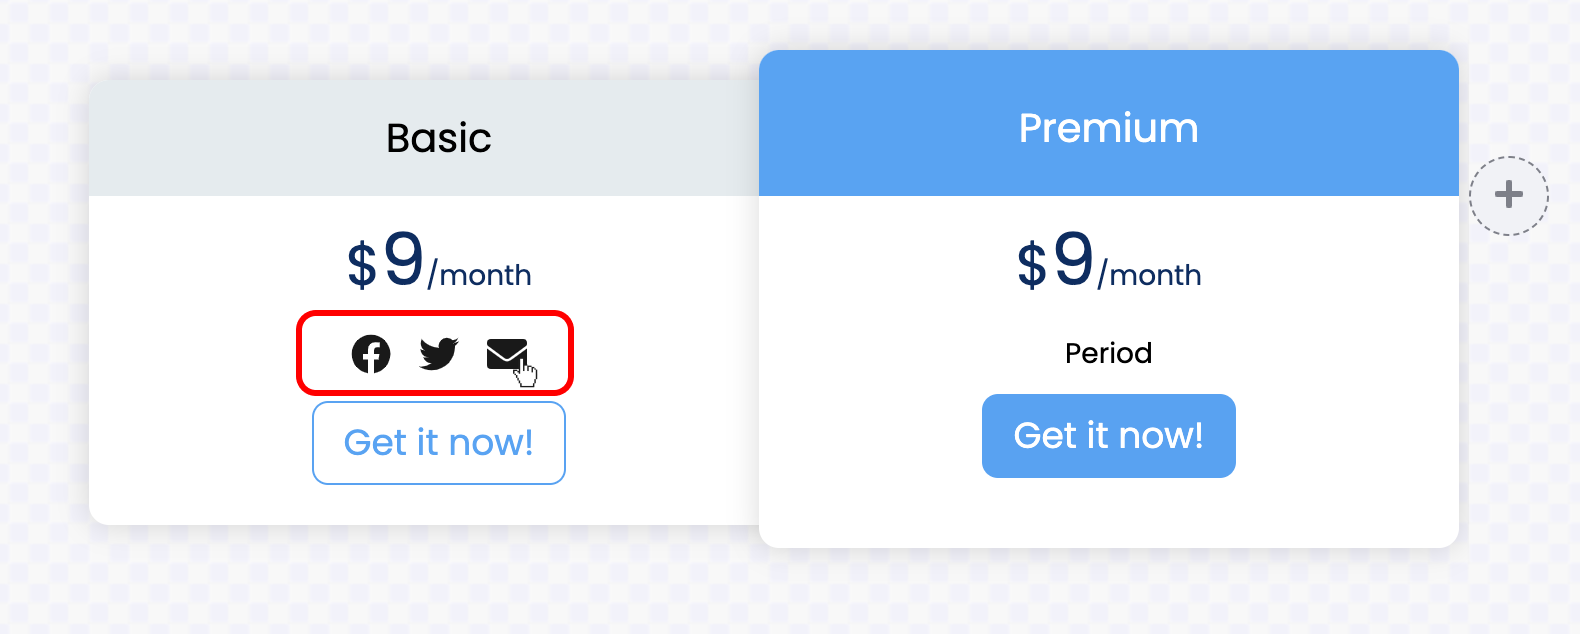Select the number 9 in Premium price
Screen dimensions: 1580x634
pos(1074,259)
